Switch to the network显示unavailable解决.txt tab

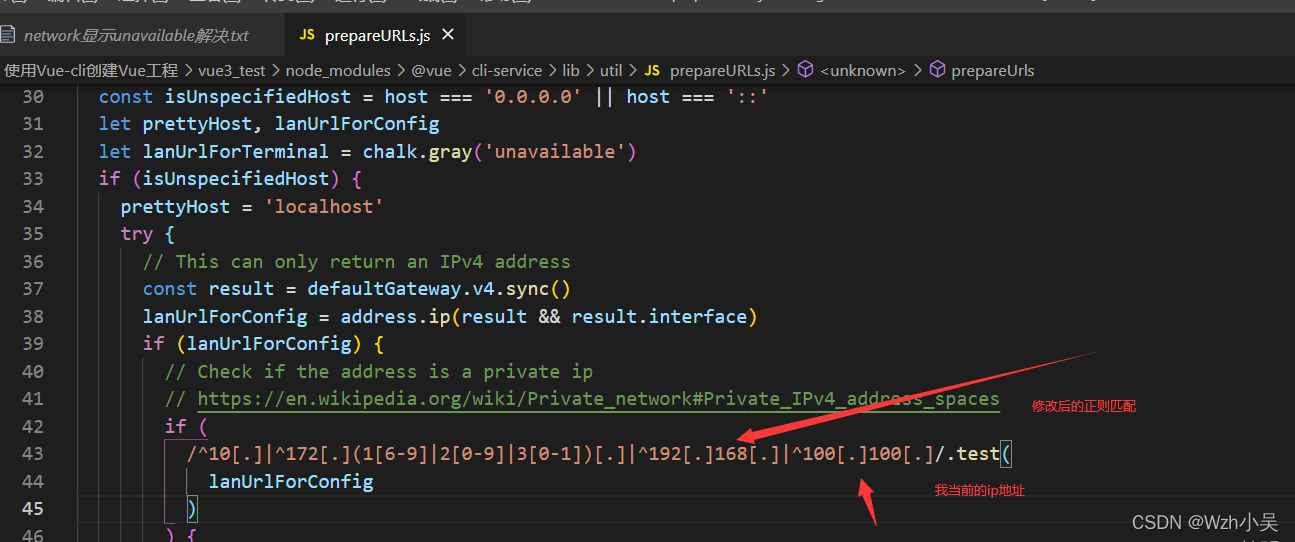137,36
